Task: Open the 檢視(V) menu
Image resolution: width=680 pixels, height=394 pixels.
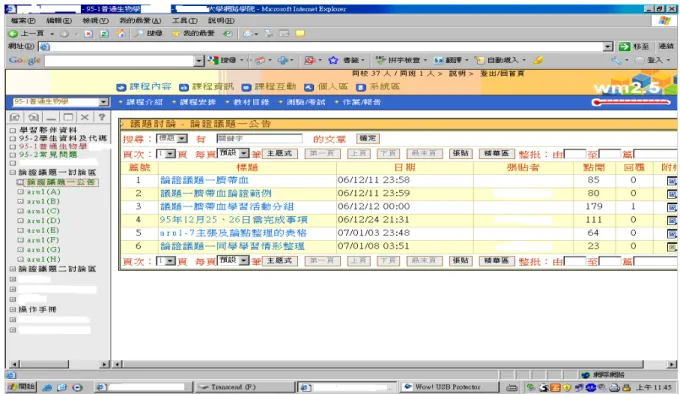Action: tap(95, 20)
